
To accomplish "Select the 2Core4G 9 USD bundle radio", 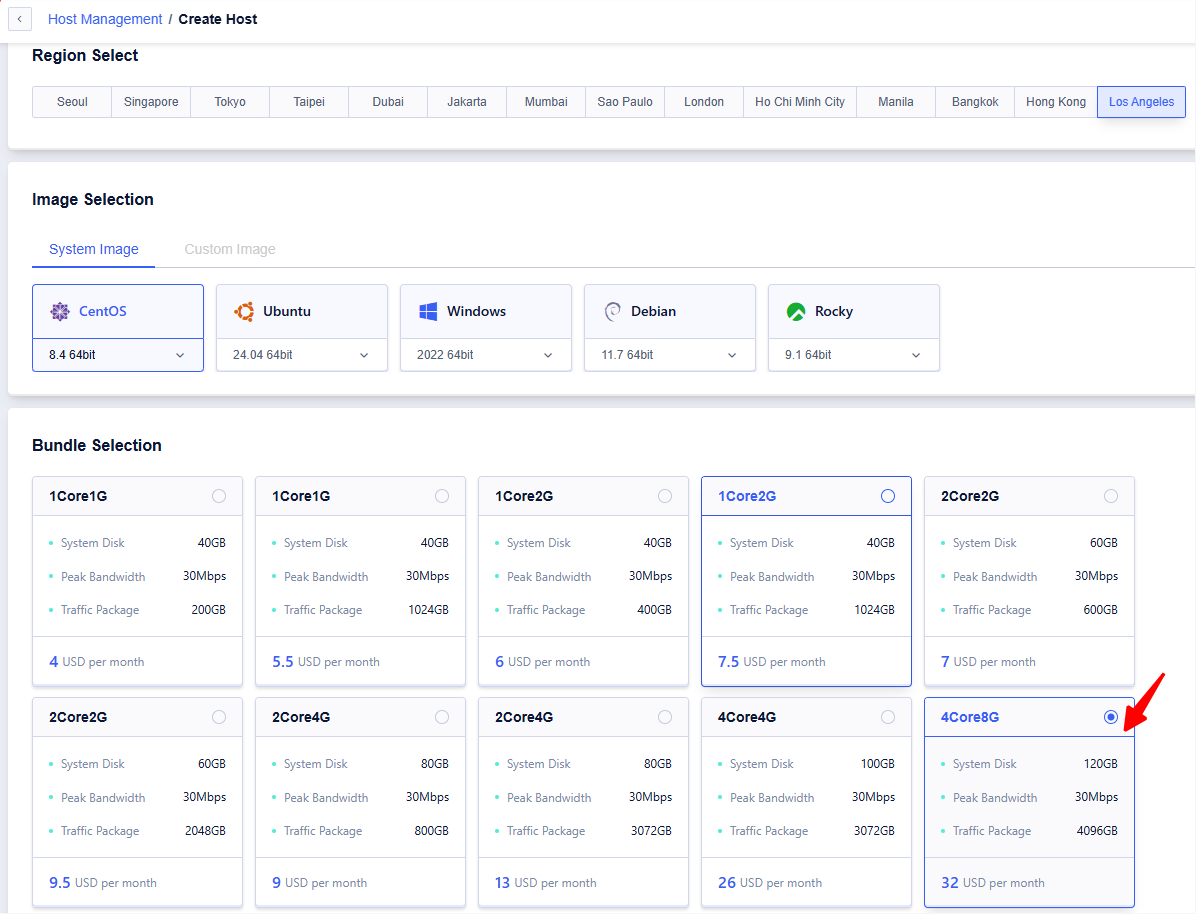I will pyautogui.click(x=442, y=717).
